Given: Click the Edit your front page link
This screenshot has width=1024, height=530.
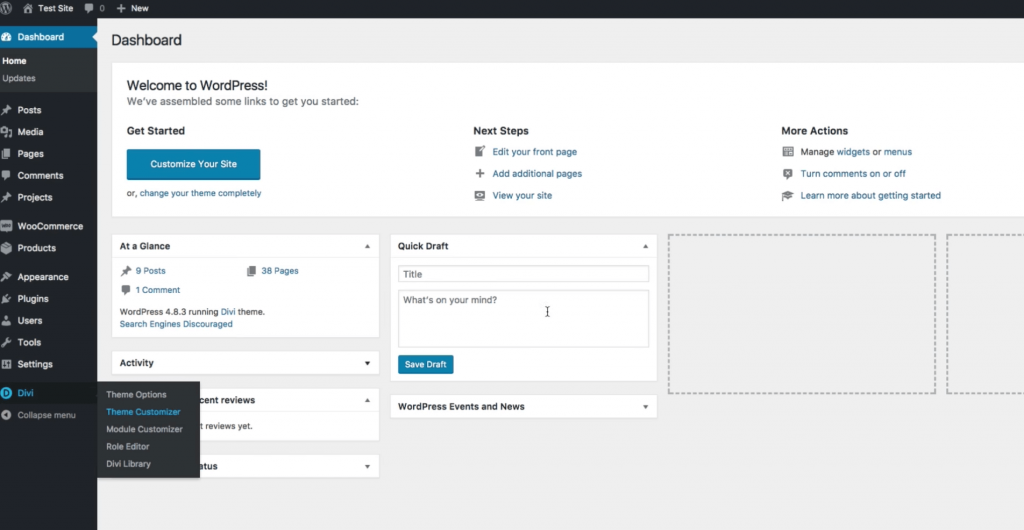Looking at the screenshot, I should pos(535,151).
